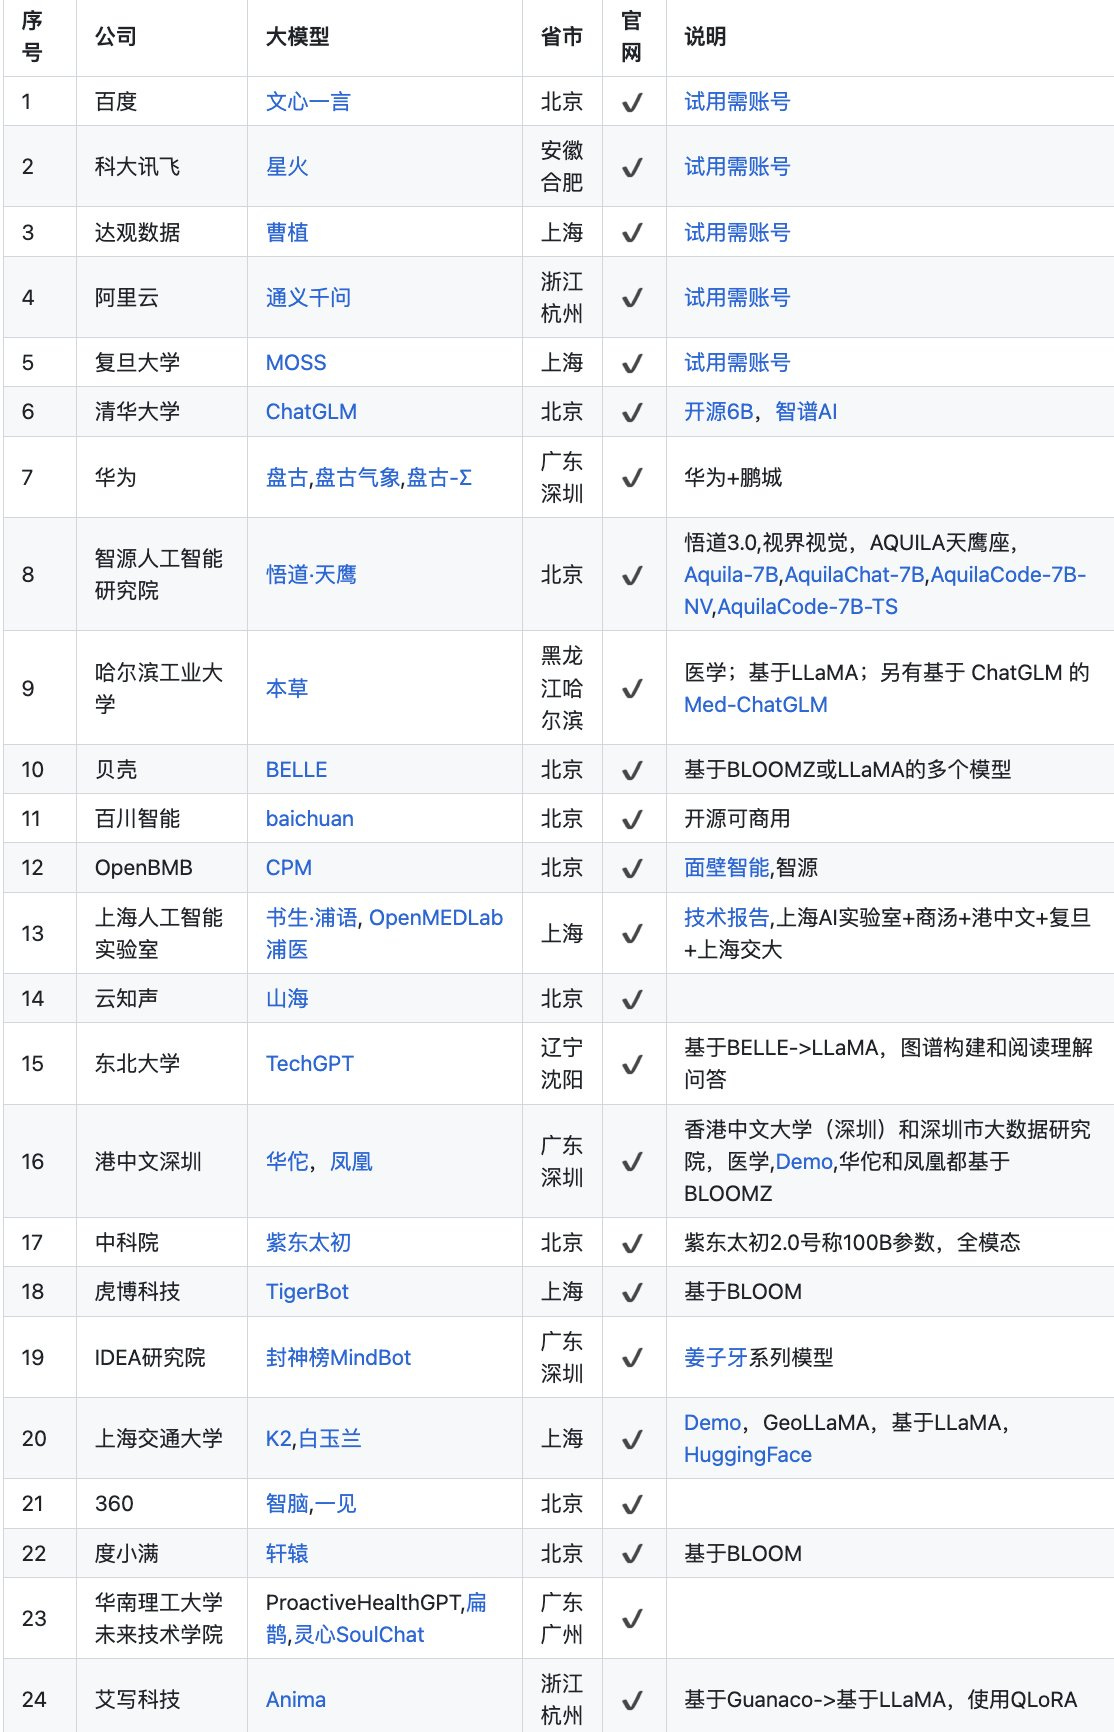Open the Anima model link
The image size is (1114, 1732).
click(x=296, y=1700)
